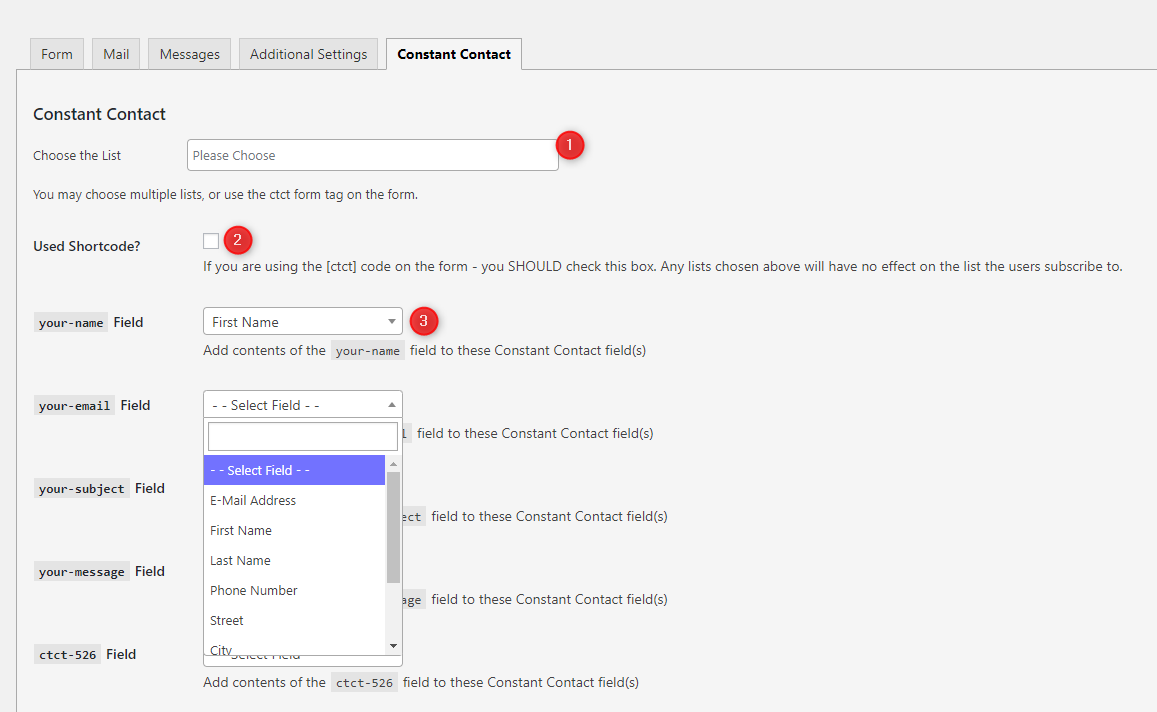
Task: Click the dropdown list scroll up arrow
Action: click(393, 463)
